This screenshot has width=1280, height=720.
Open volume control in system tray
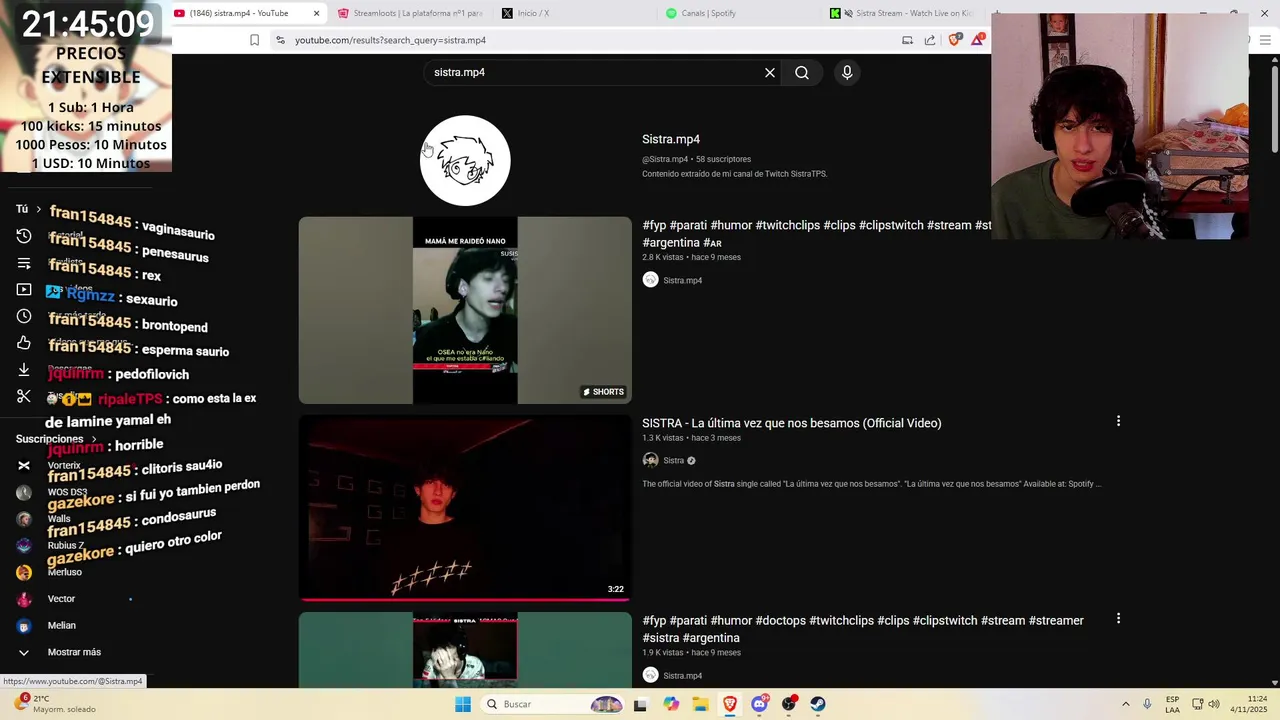(x=1214, y=704)
